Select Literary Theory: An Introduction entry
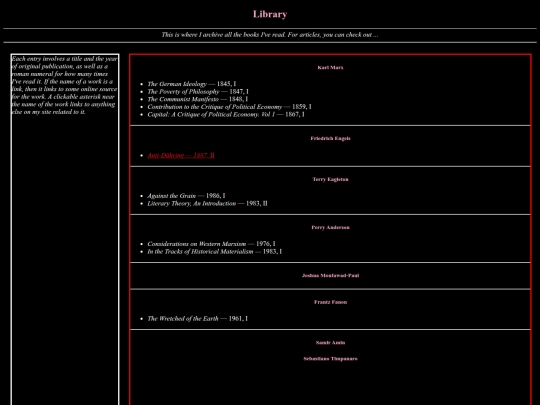 (x=207, y=204)
